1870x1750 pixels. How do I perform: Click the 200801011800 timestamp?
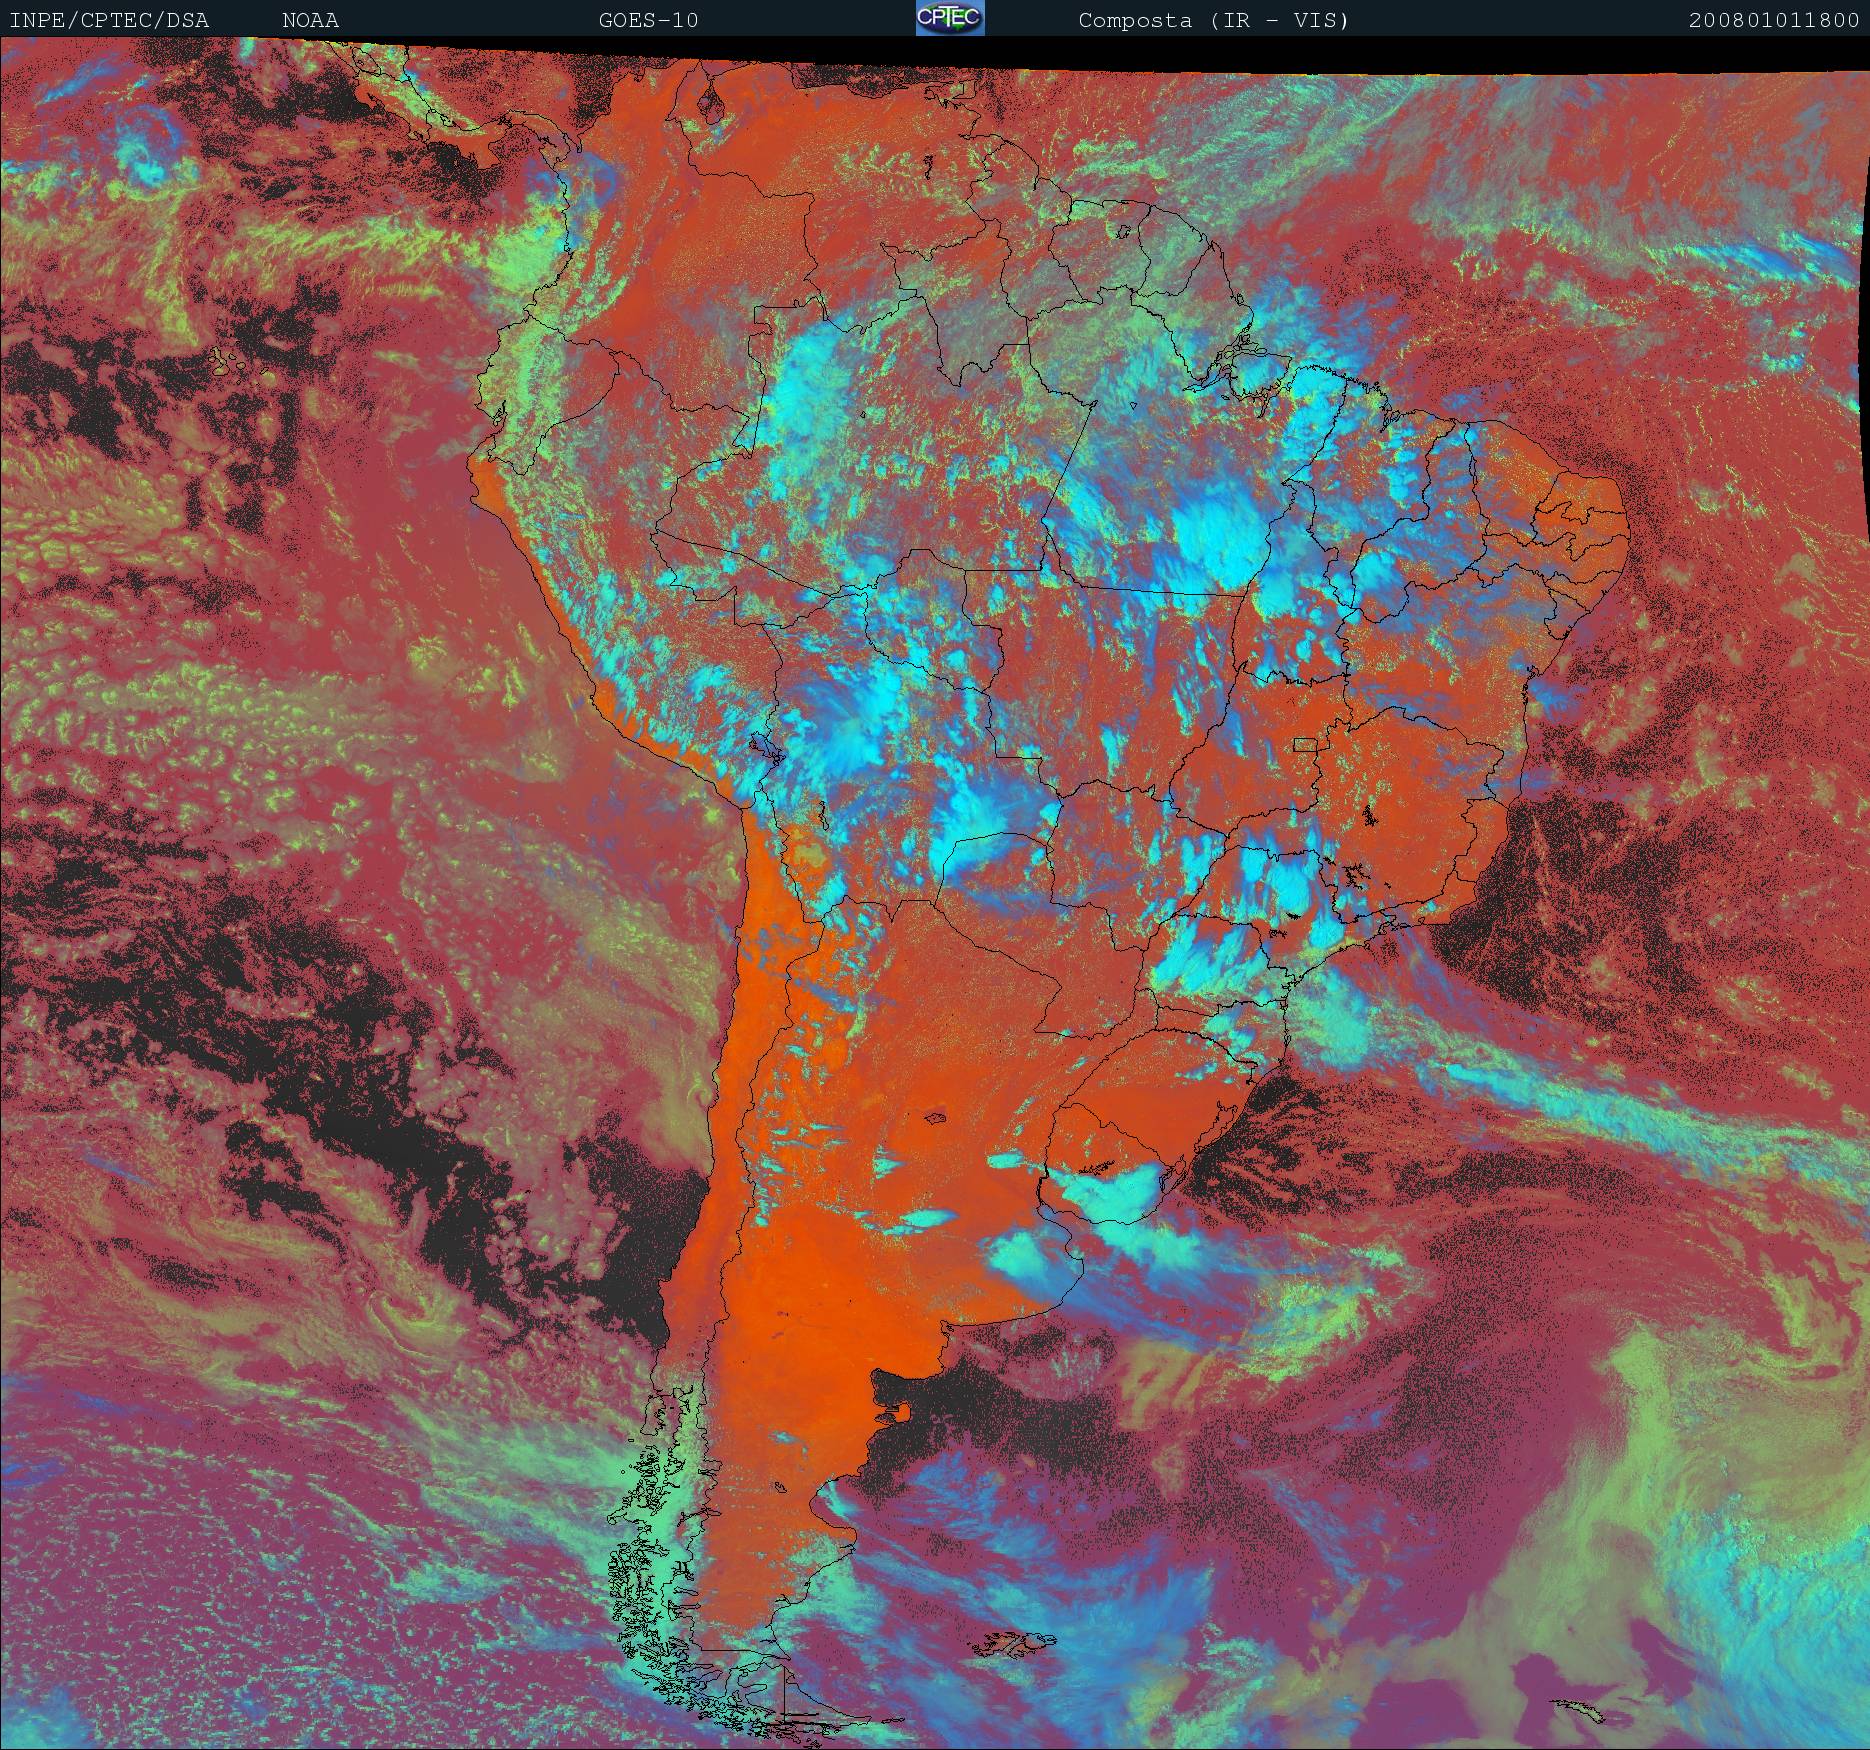coord(1773,20)
